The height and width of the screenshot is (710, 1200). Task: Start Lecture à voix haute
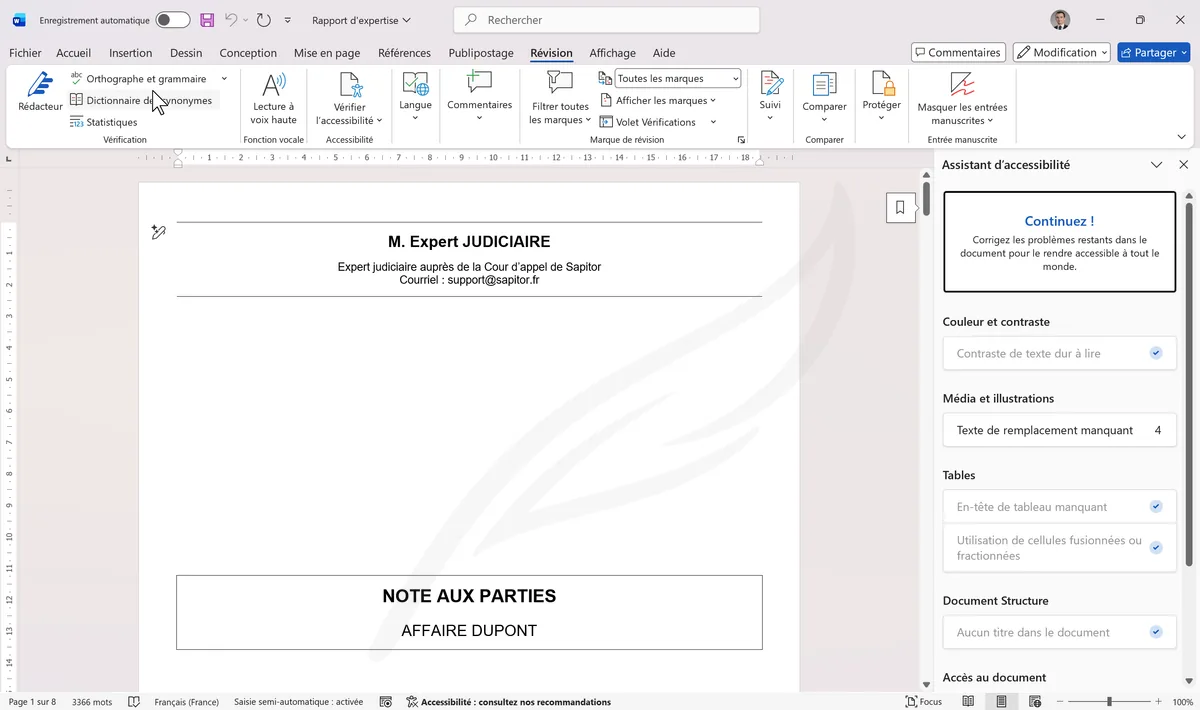273,98
